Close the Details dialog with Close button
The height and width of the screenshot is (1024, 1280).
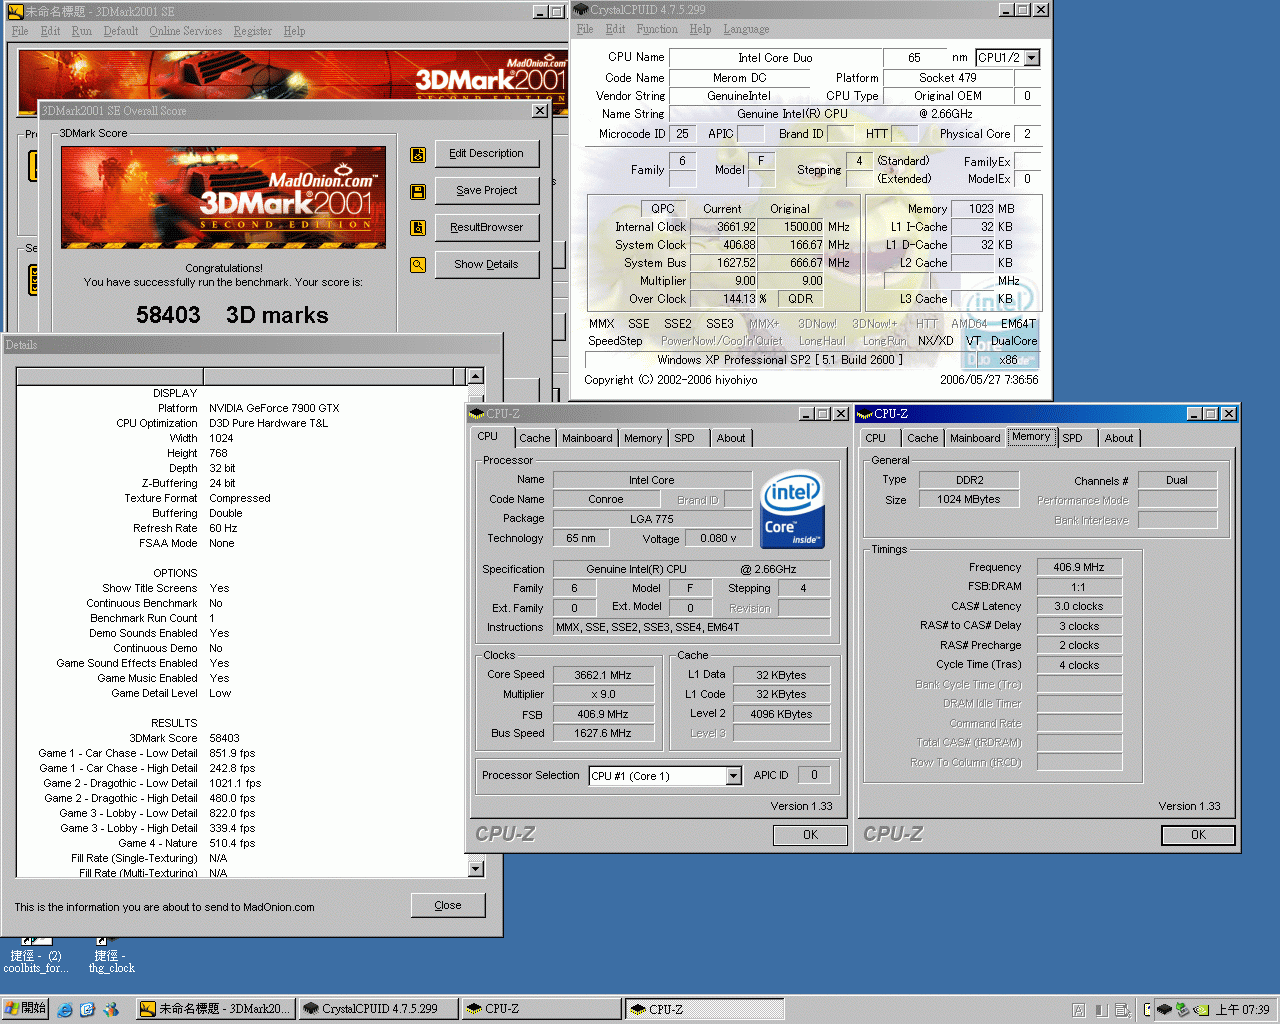pos(448,906)
